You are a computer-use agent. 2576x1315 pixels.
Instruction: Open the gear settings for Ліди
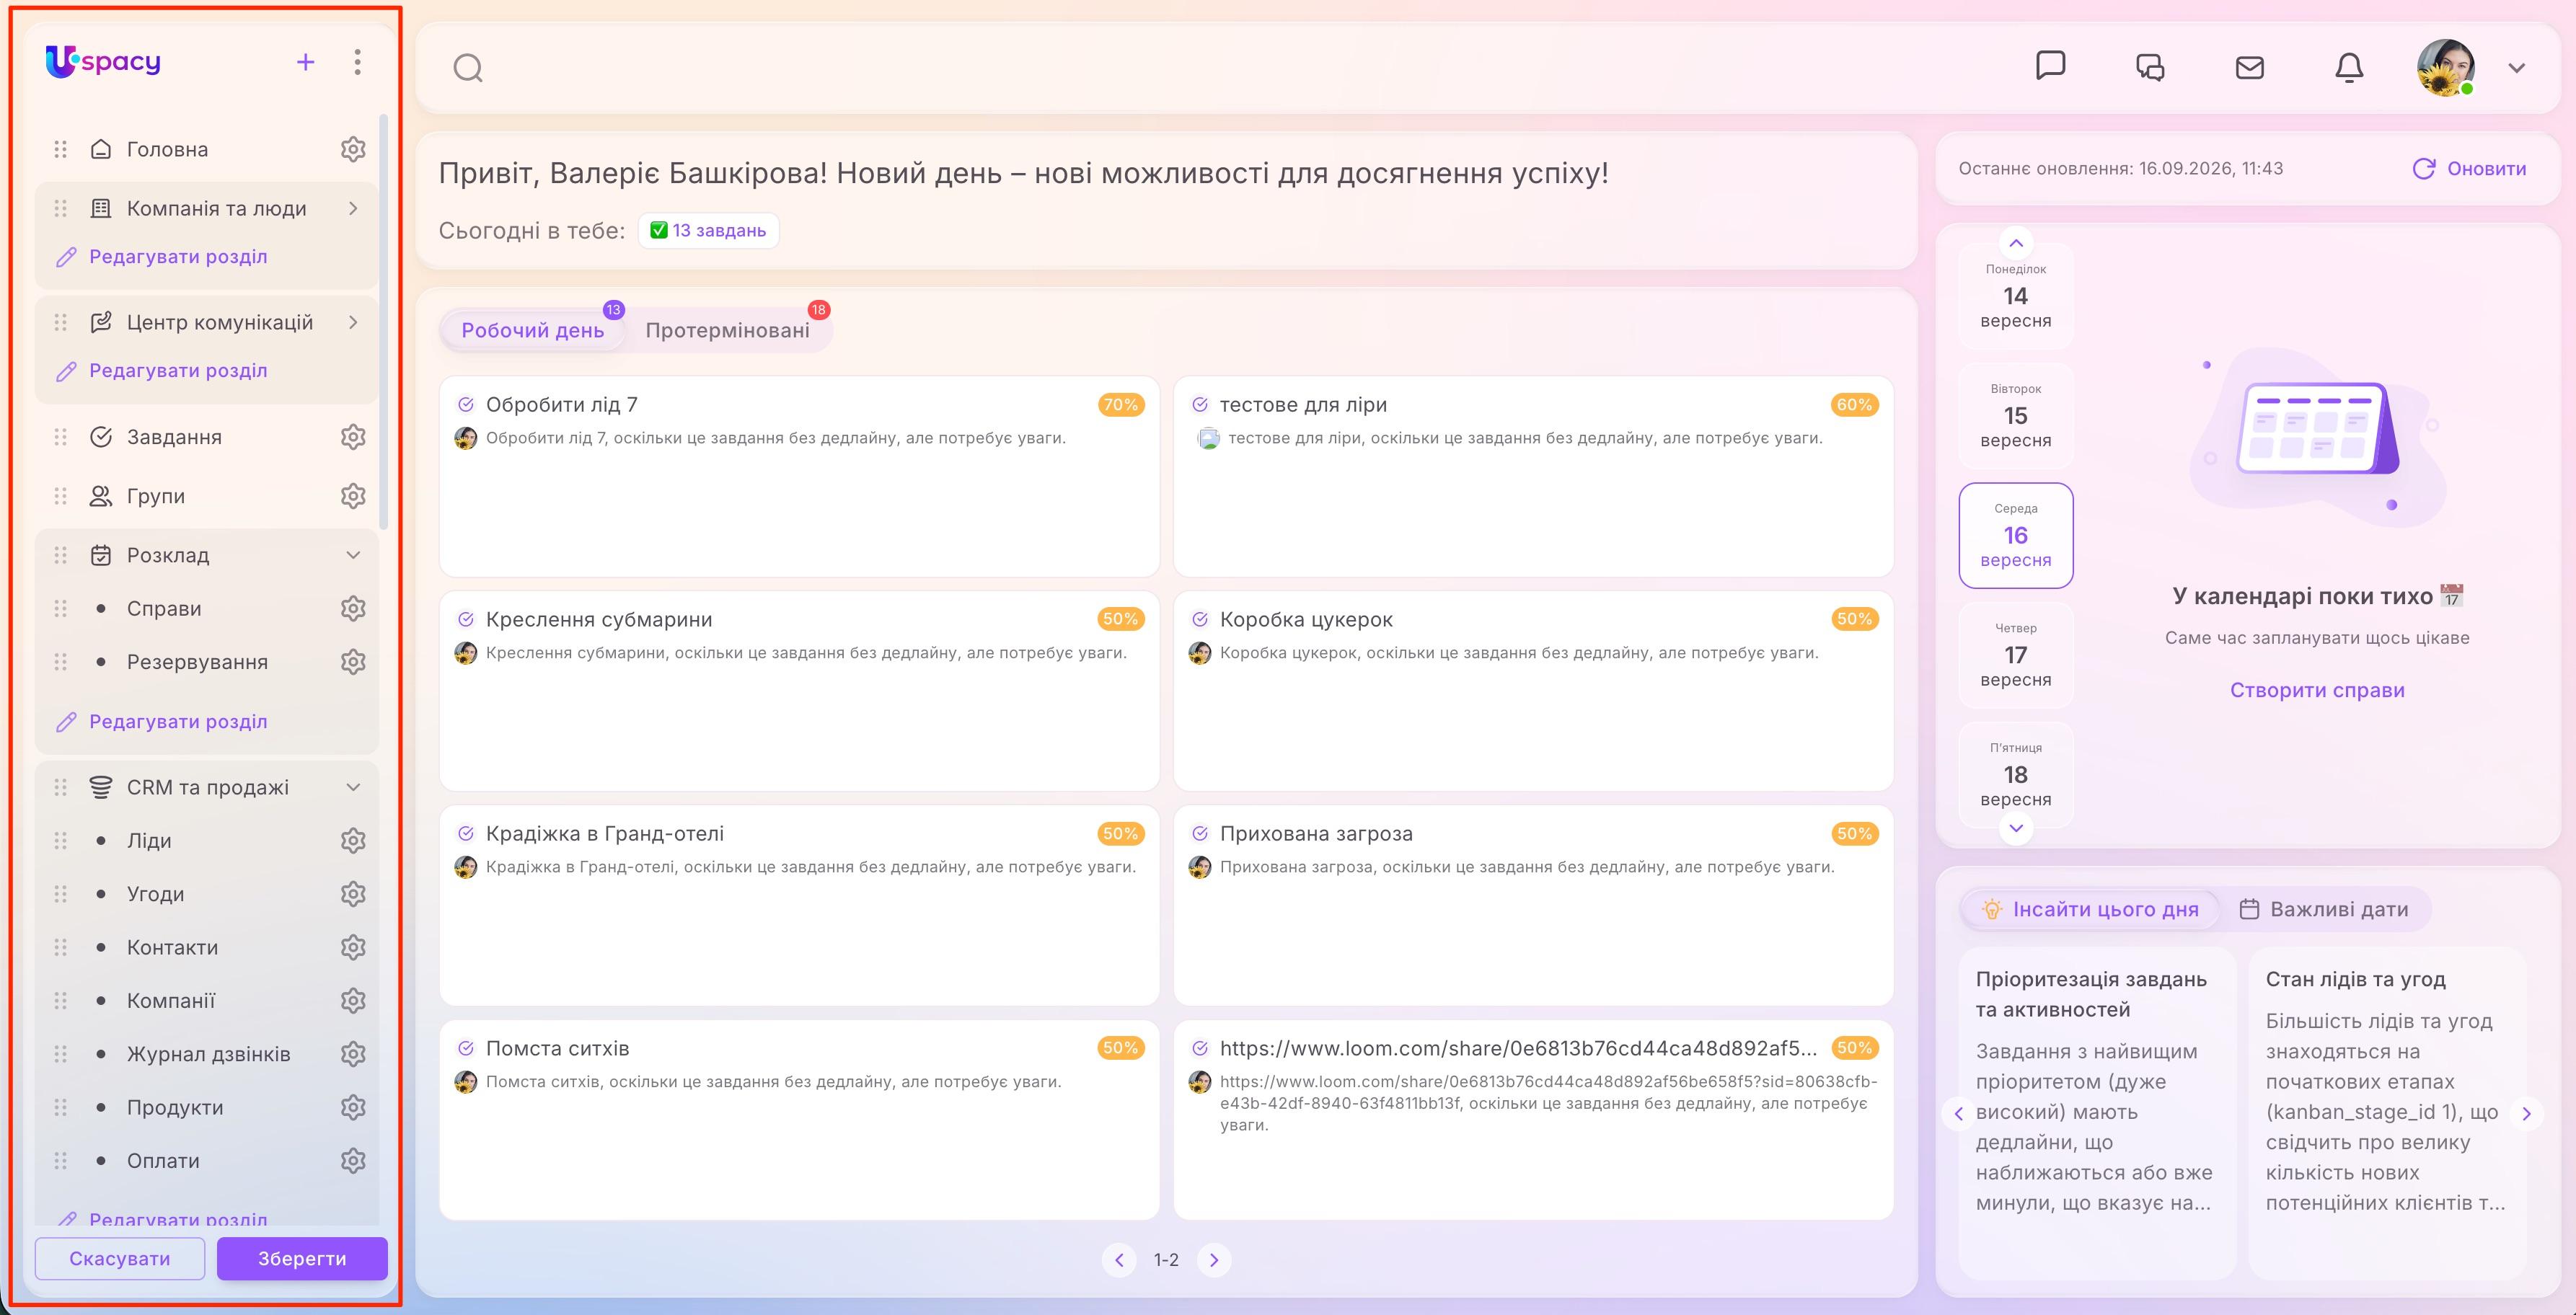point(353,841)
